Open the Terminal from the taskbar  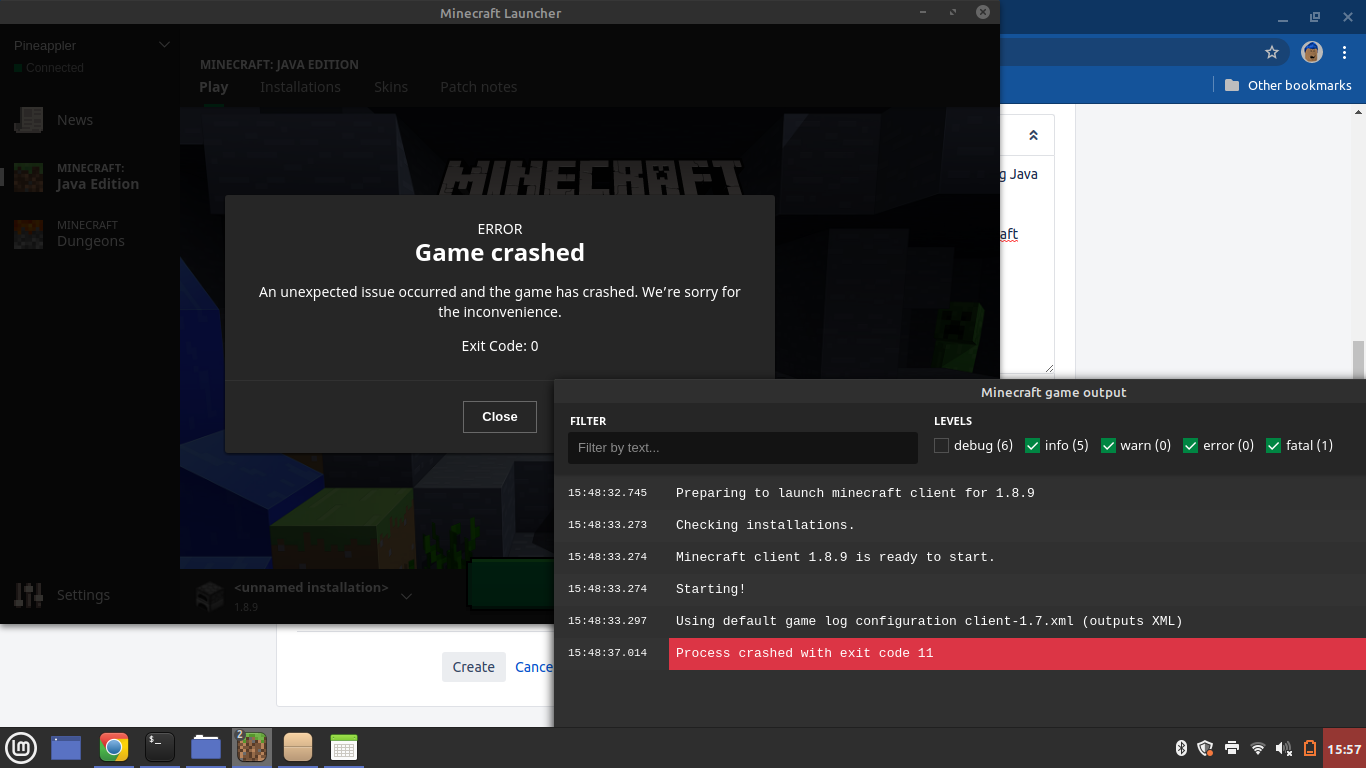[x=160, y=747]
